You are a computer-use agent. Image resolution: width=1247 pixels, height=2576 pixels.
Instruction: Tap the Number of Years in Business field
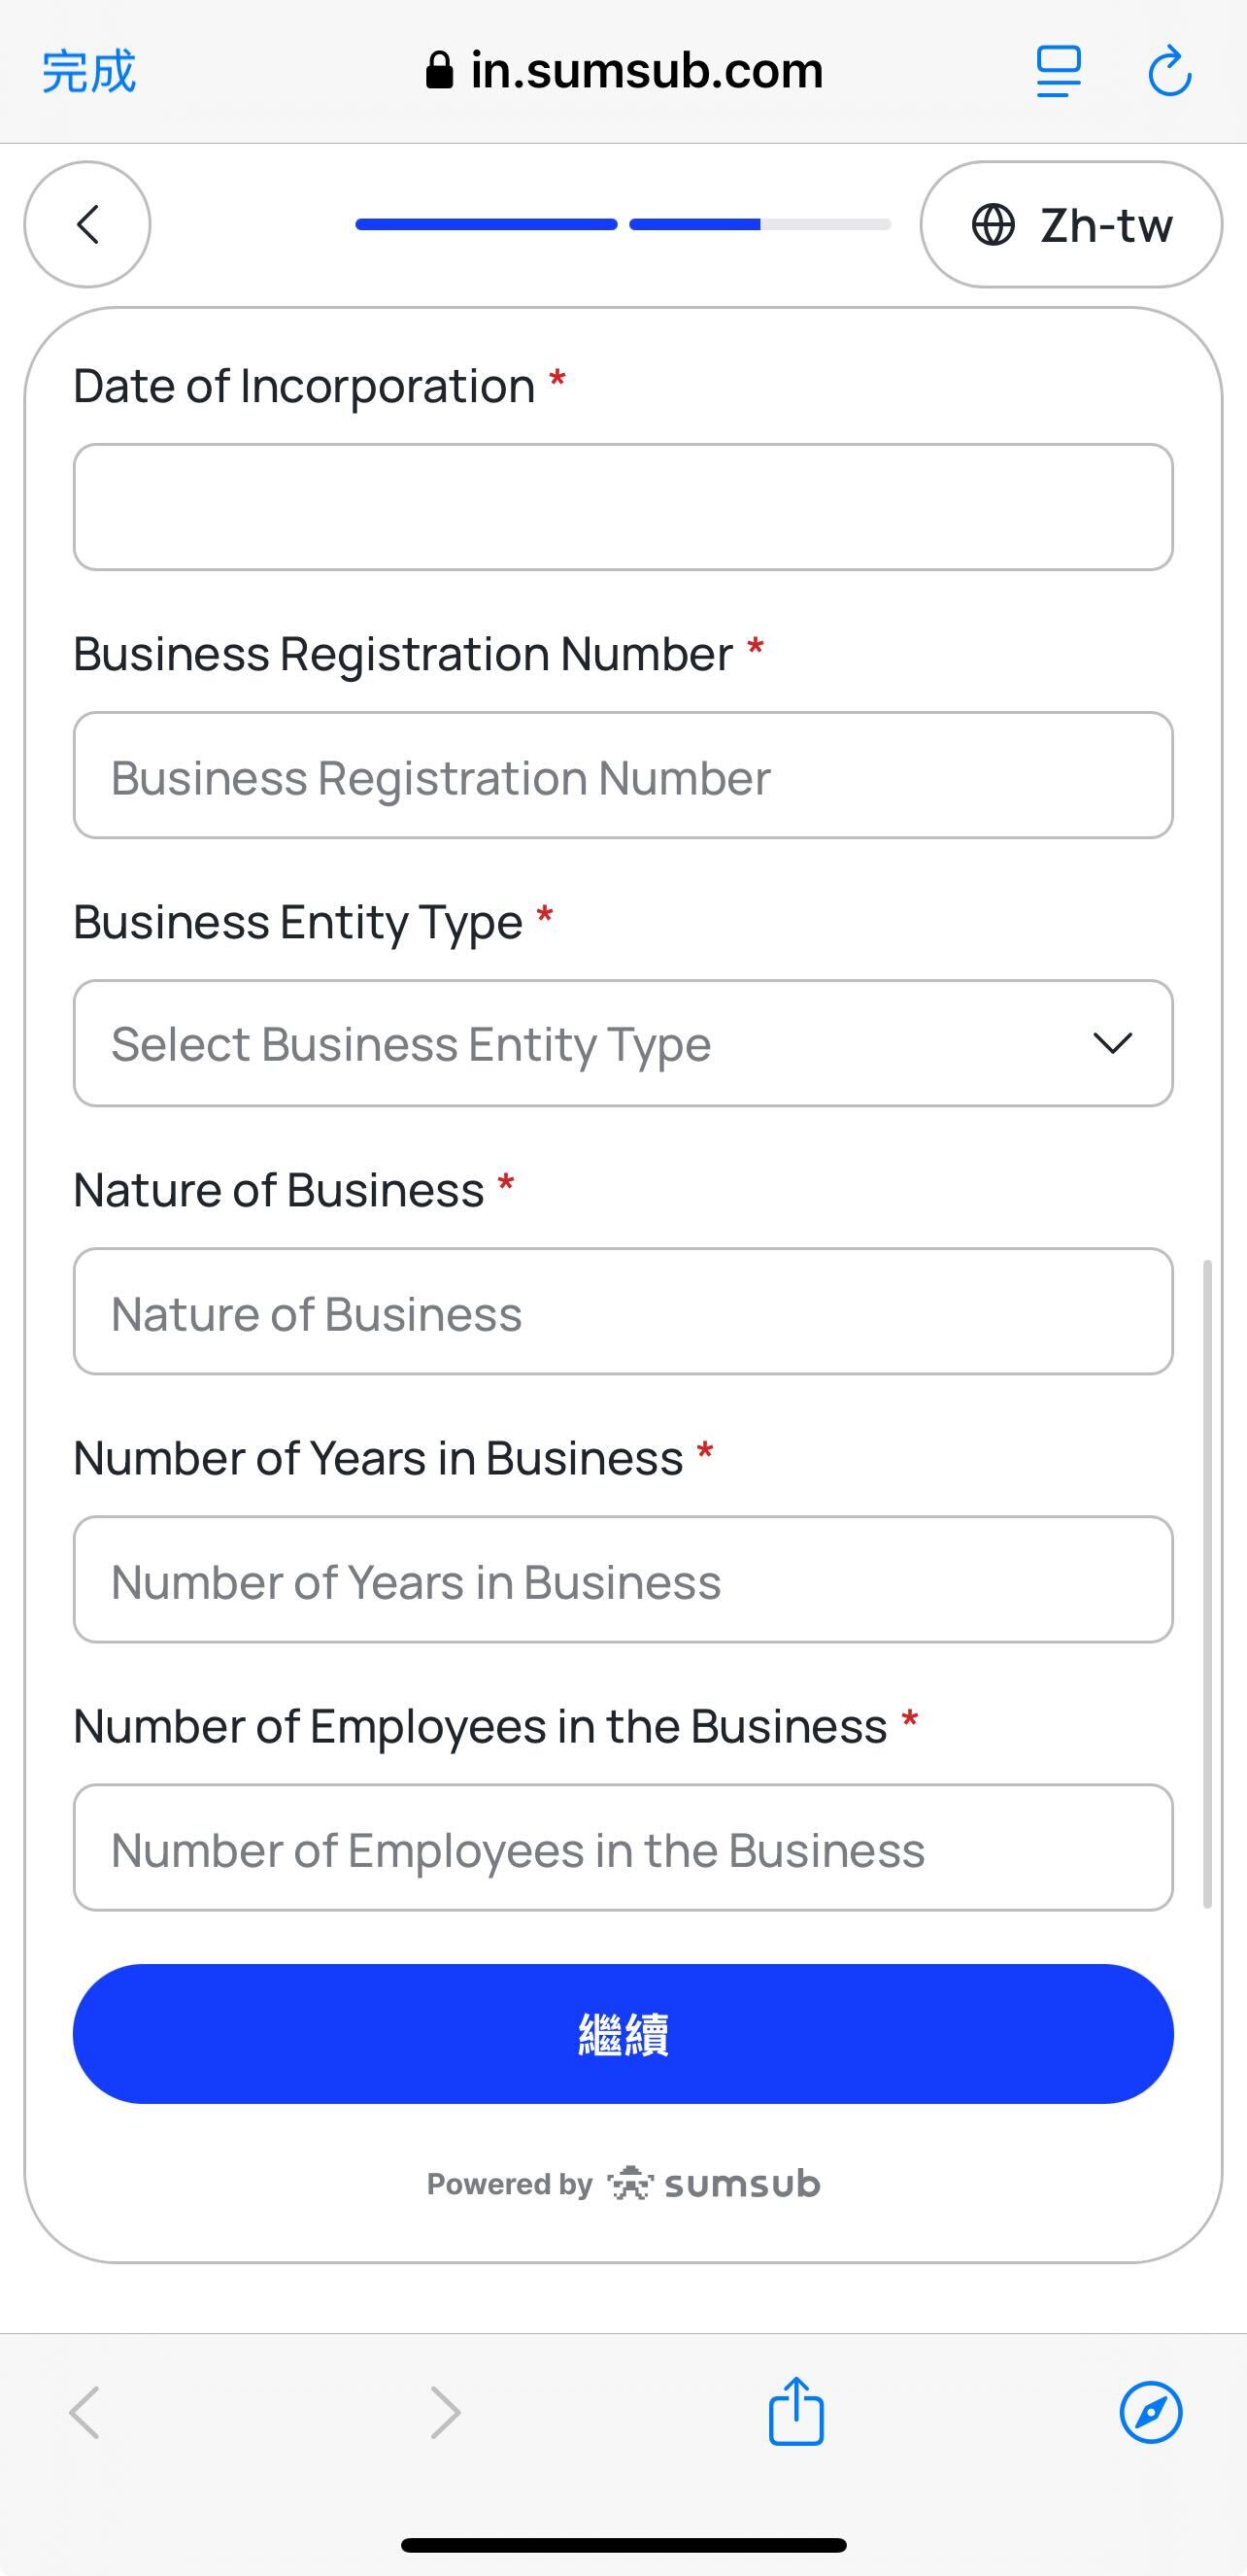point(622,1580)
